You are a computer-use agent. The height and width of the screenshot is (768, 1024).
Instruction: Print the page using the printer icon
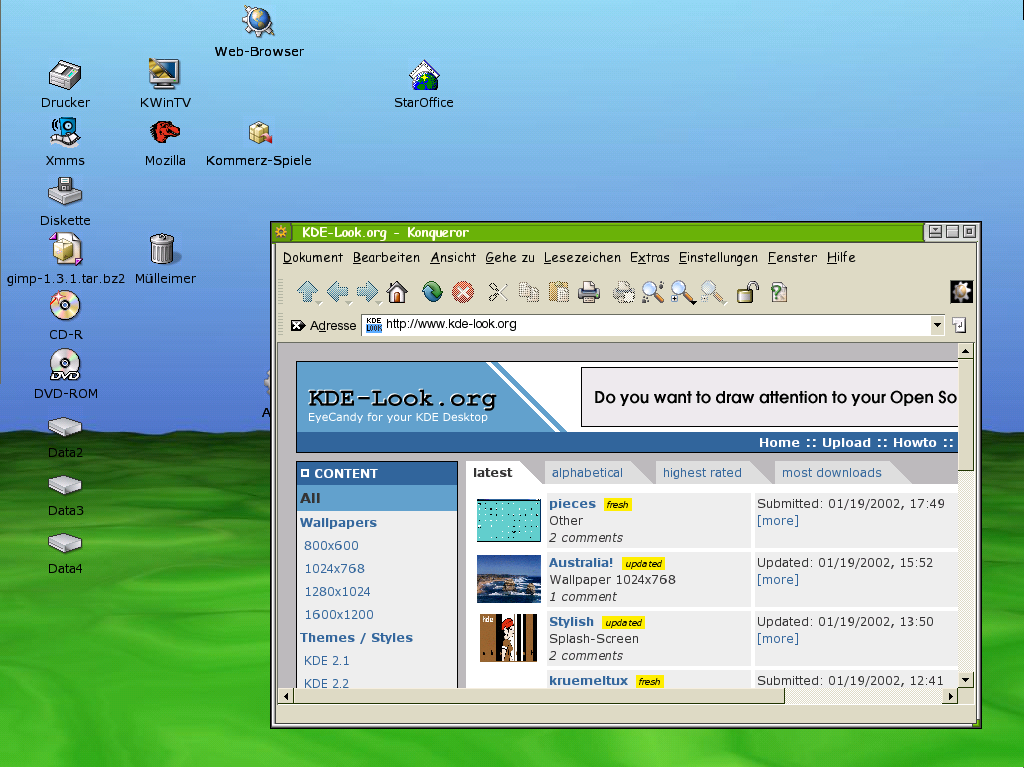coord(588,292)
